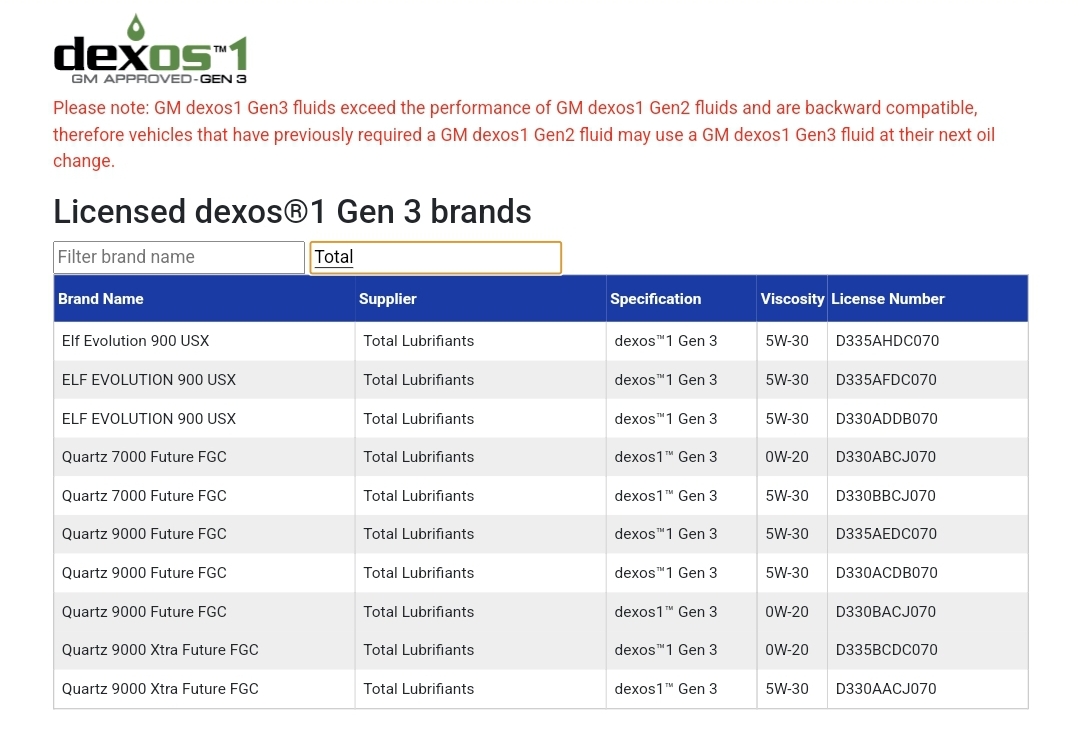Click Quartz 9000 Xtra Future FGC in D330AACJ070 row
This screenshot has height=747, width=1079.
[x=160, y=689]
